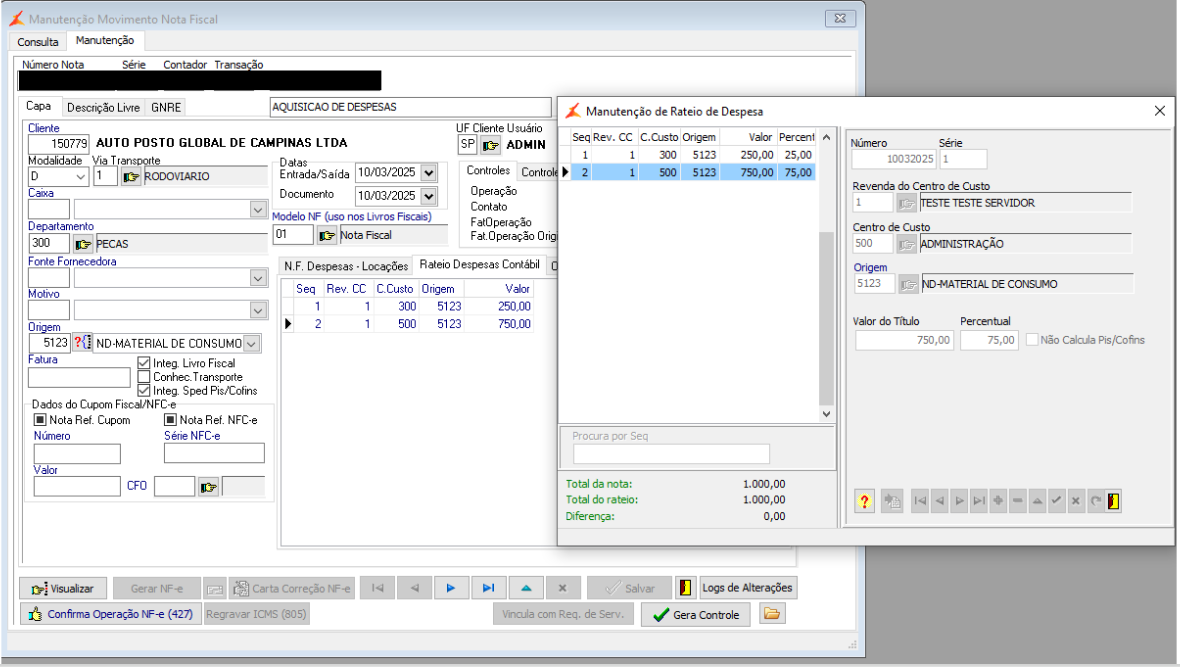Open the Departamento lookup hand icon
Screen dimensions: 1180x667
coord(83,244)
